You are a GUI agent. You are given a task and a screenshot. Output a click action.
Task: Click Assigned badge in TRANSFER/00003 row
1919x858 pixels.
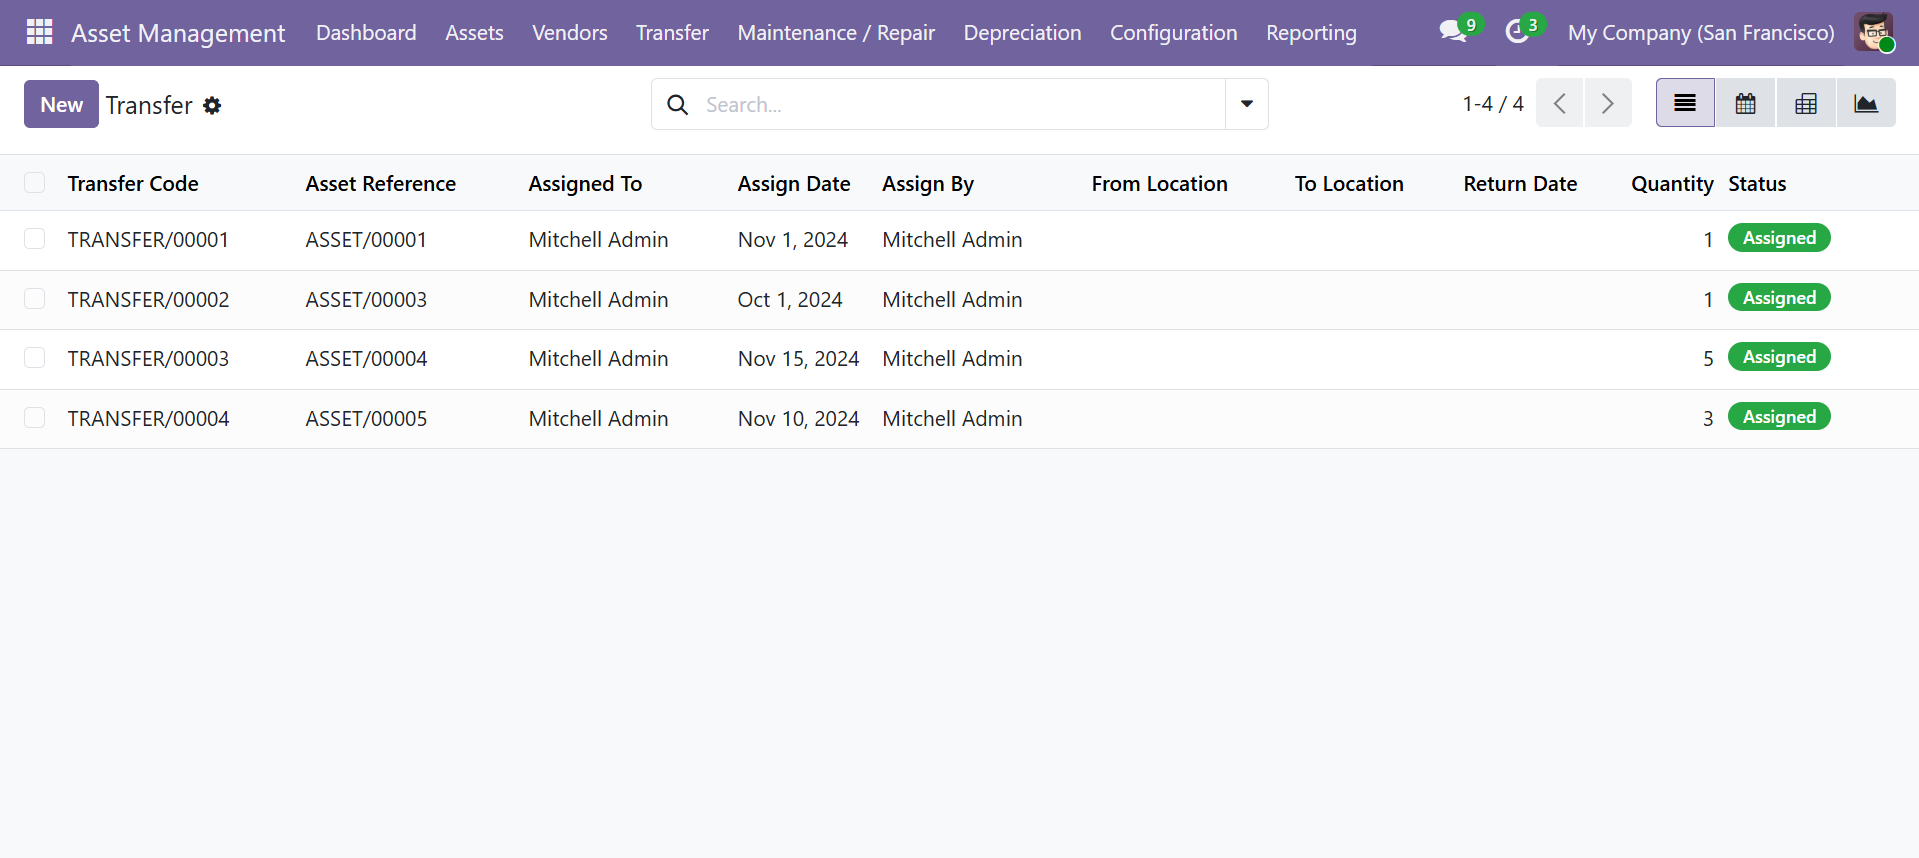click(x=1779, y=357)
